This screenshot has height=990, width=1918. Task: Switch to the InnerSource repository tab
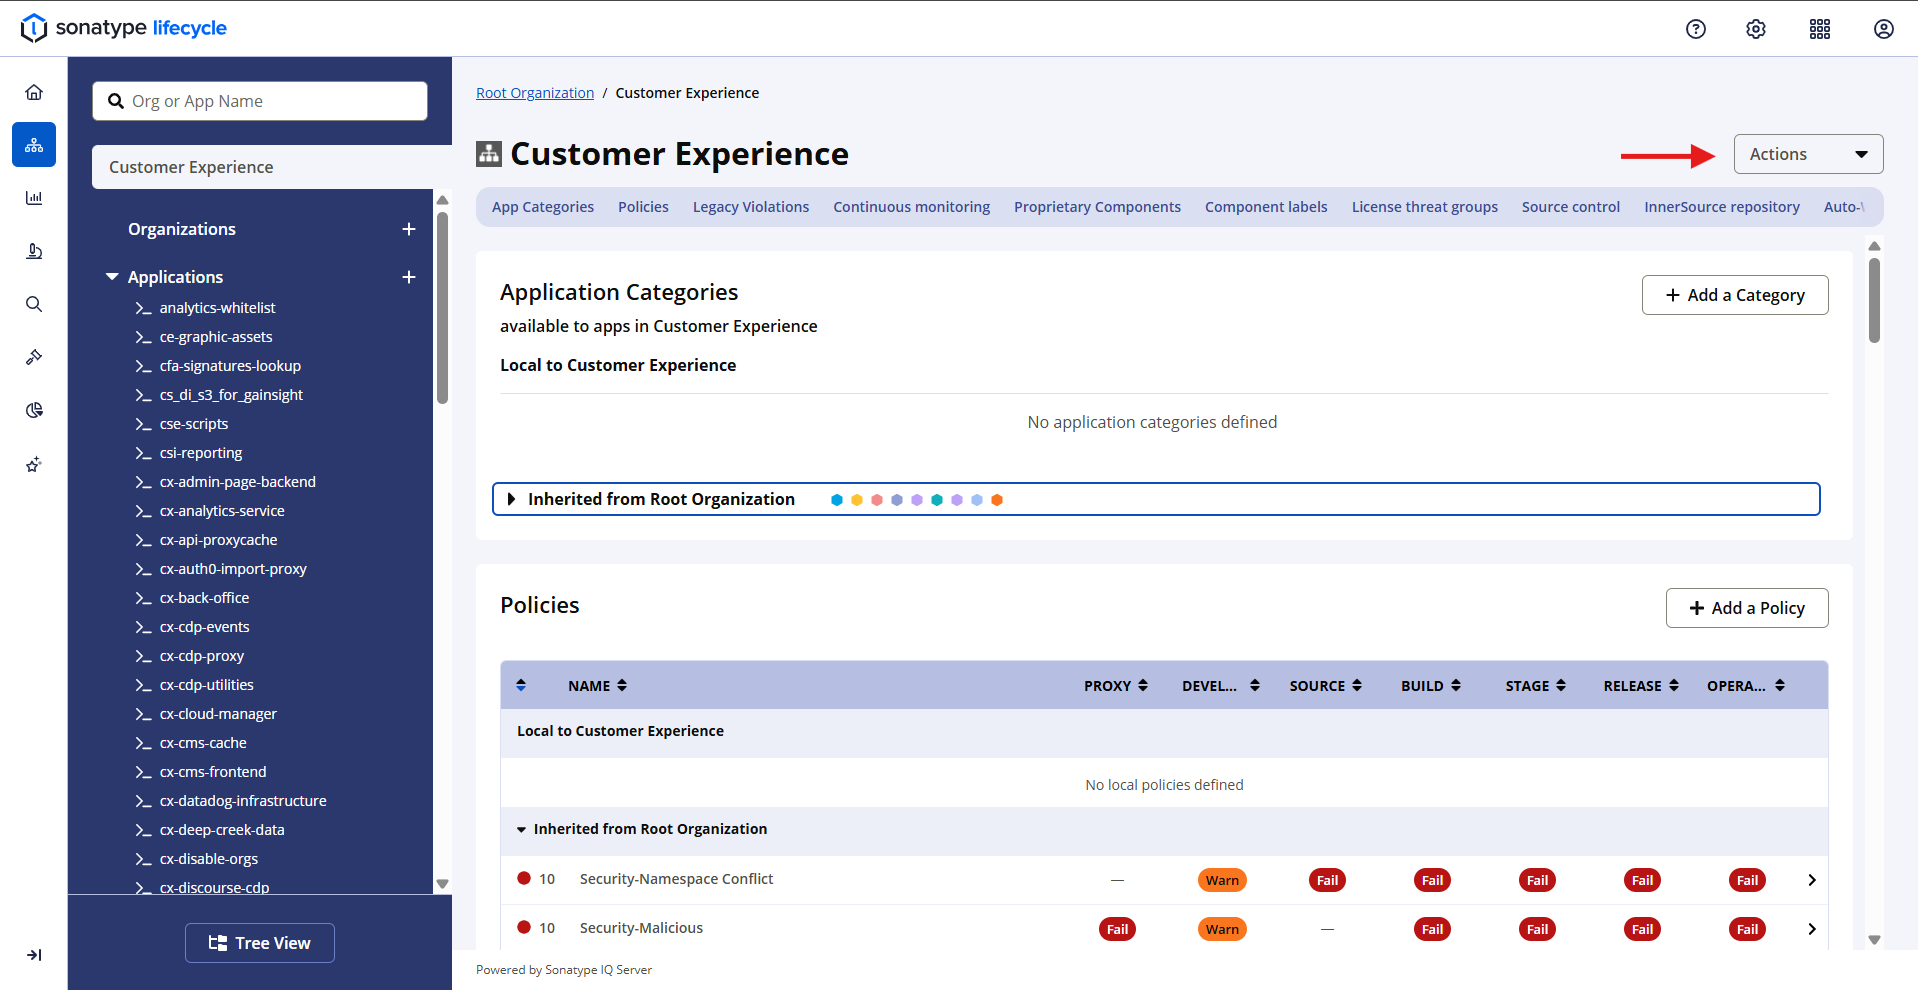pyautogui.click(x=1722, y=207)
